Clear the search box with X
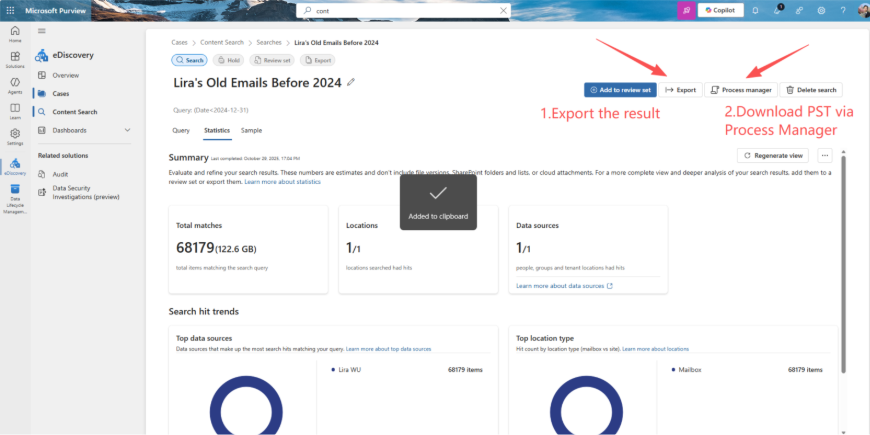Viewport: 870px width, 435px height. [x=503, y=11]
